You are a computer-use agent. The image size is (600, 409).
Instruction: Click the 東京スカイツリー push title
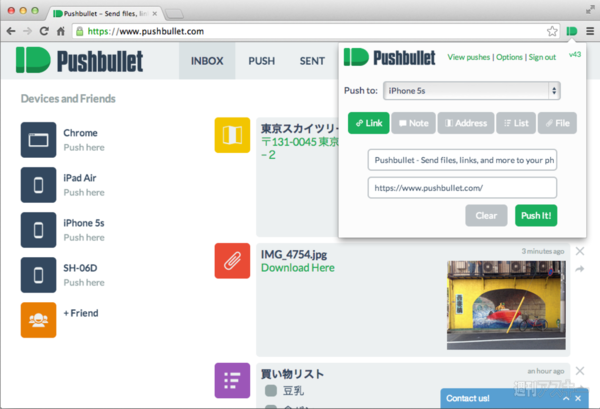coord(300,129)
